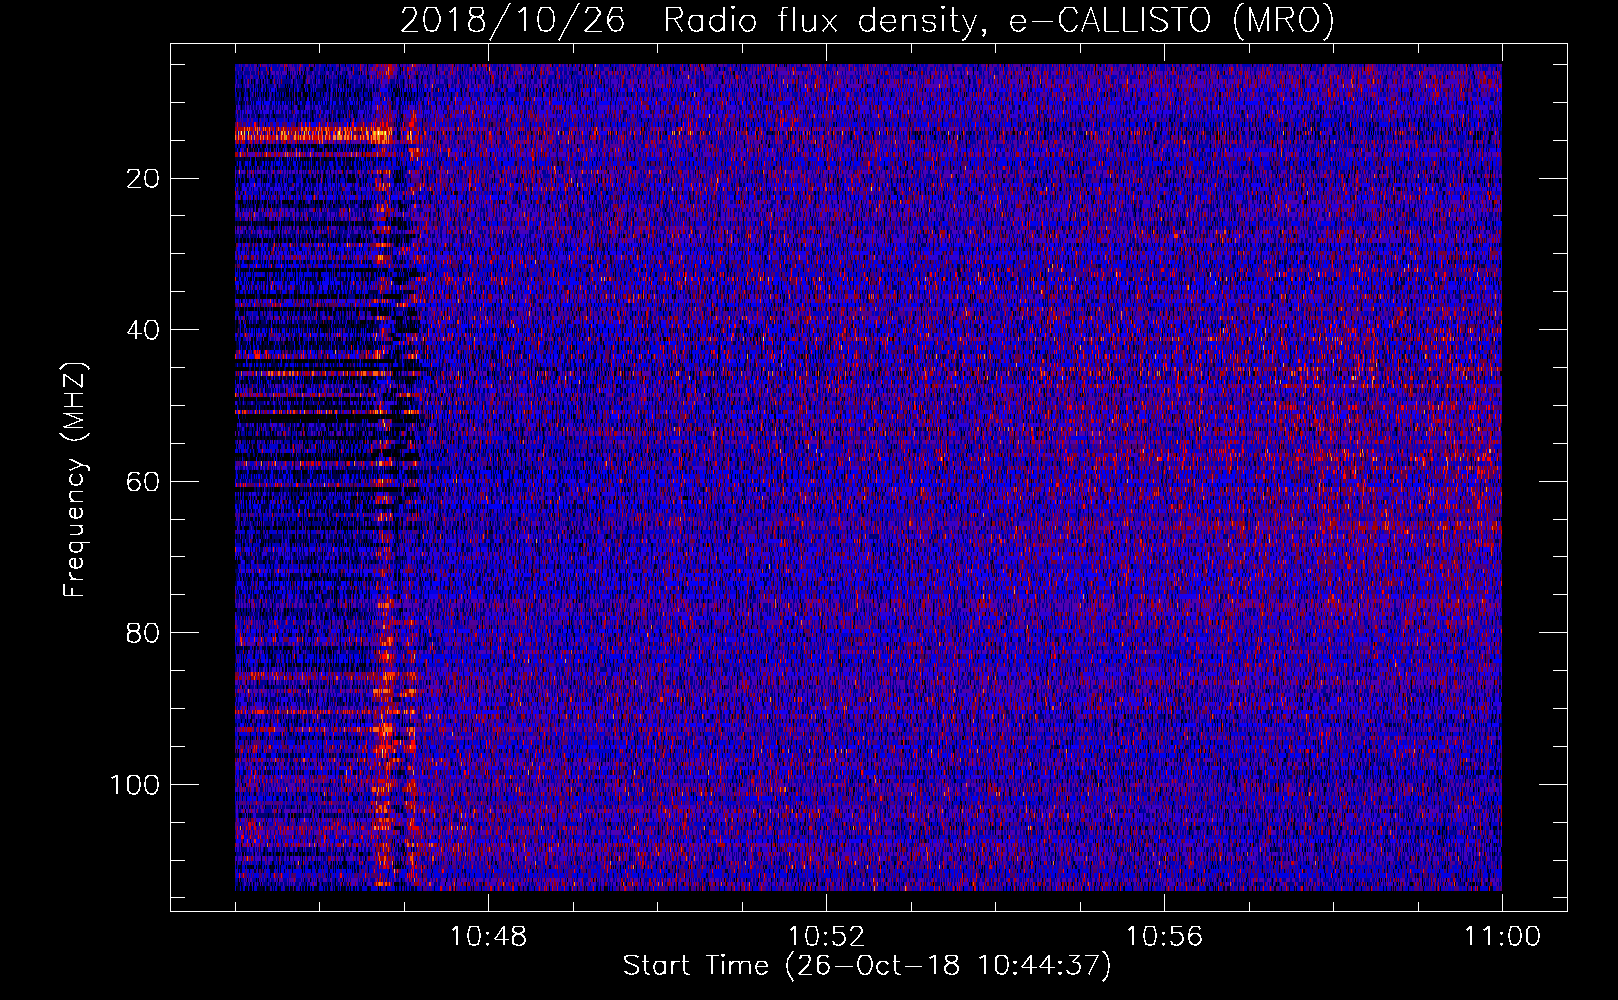Click the 60 MHz frequency tick label
The width and height of the screenshot is (1618, 1000).
pos(144,482)
